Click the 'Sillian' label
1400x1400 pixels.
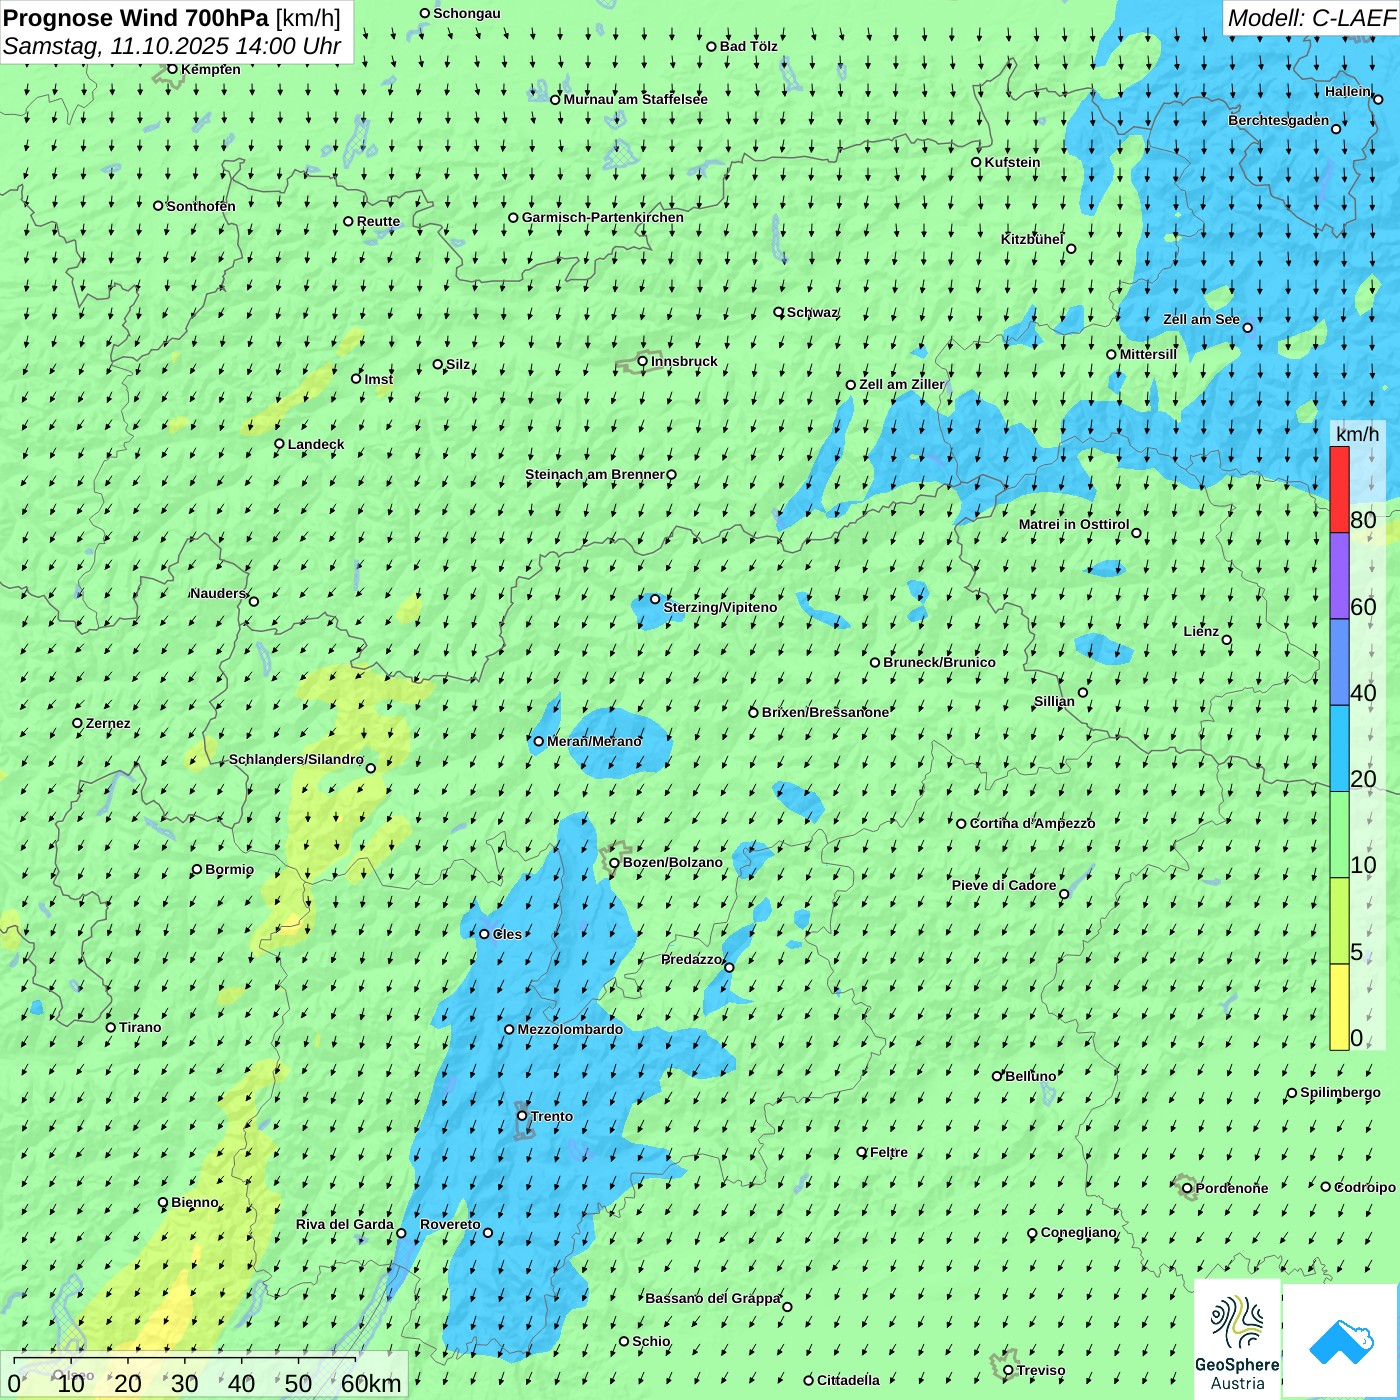(1054, 701)
